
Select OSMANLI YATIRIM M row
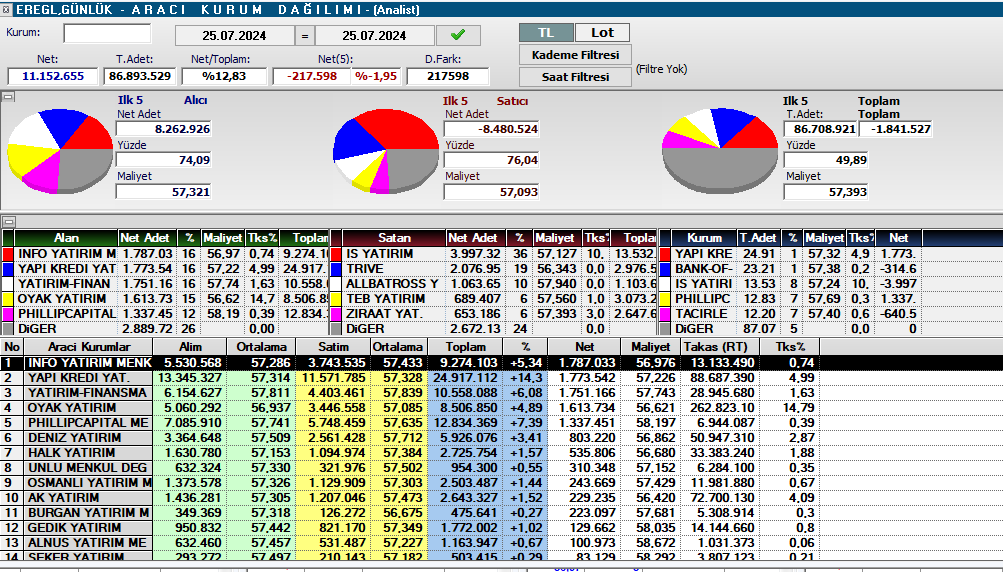click(x=502, y=482)
